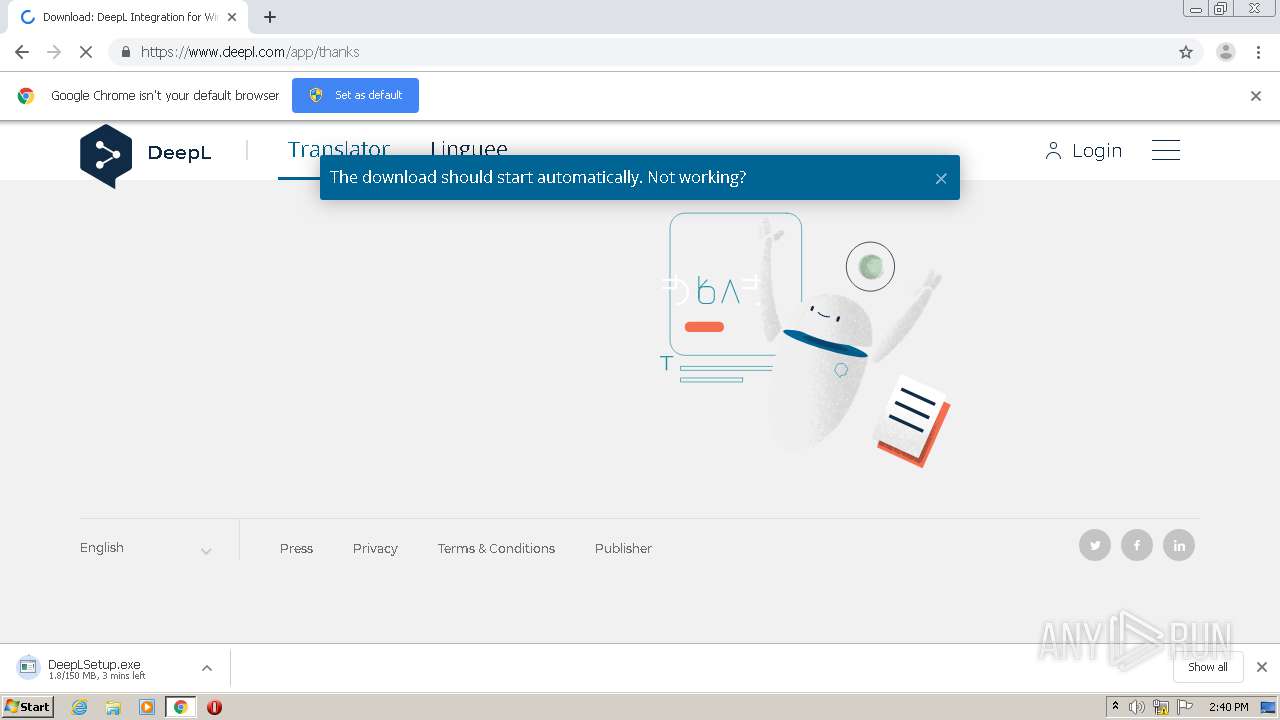
Task: Go back with the browser back arrow
Action: click(22, 52)
